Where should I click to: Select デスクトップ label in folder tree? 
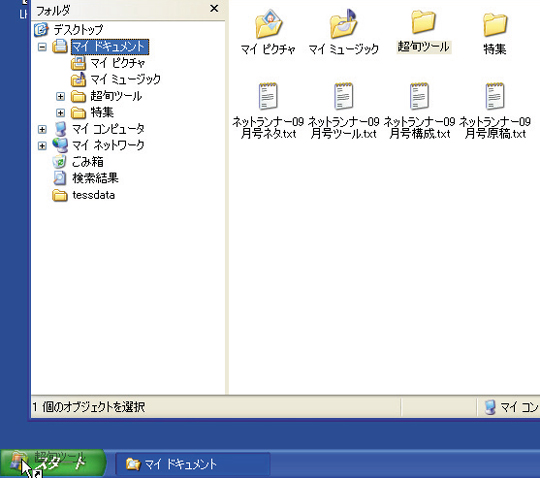click(78, 30)
